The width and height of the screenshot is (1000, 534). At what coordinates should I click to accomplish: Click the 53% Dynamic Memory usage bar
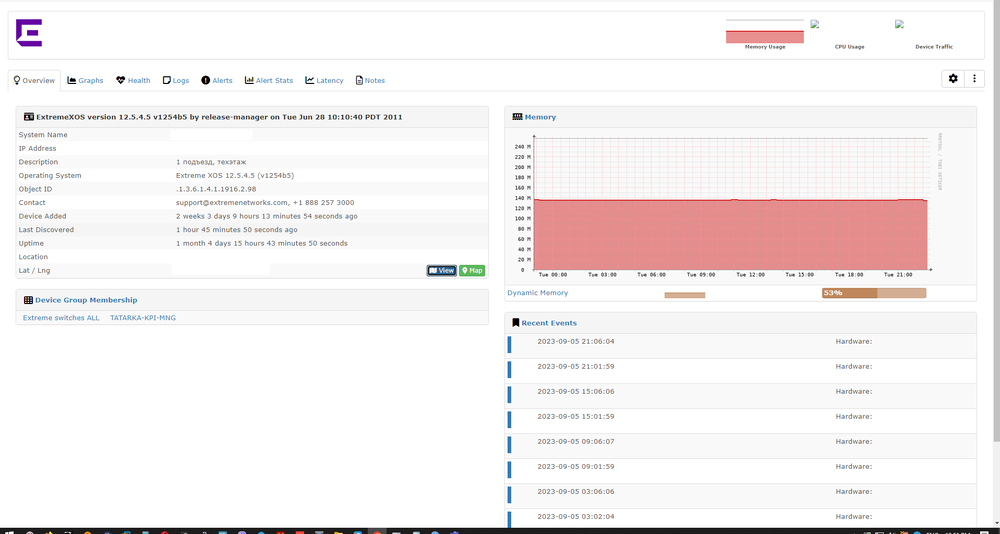873,293
